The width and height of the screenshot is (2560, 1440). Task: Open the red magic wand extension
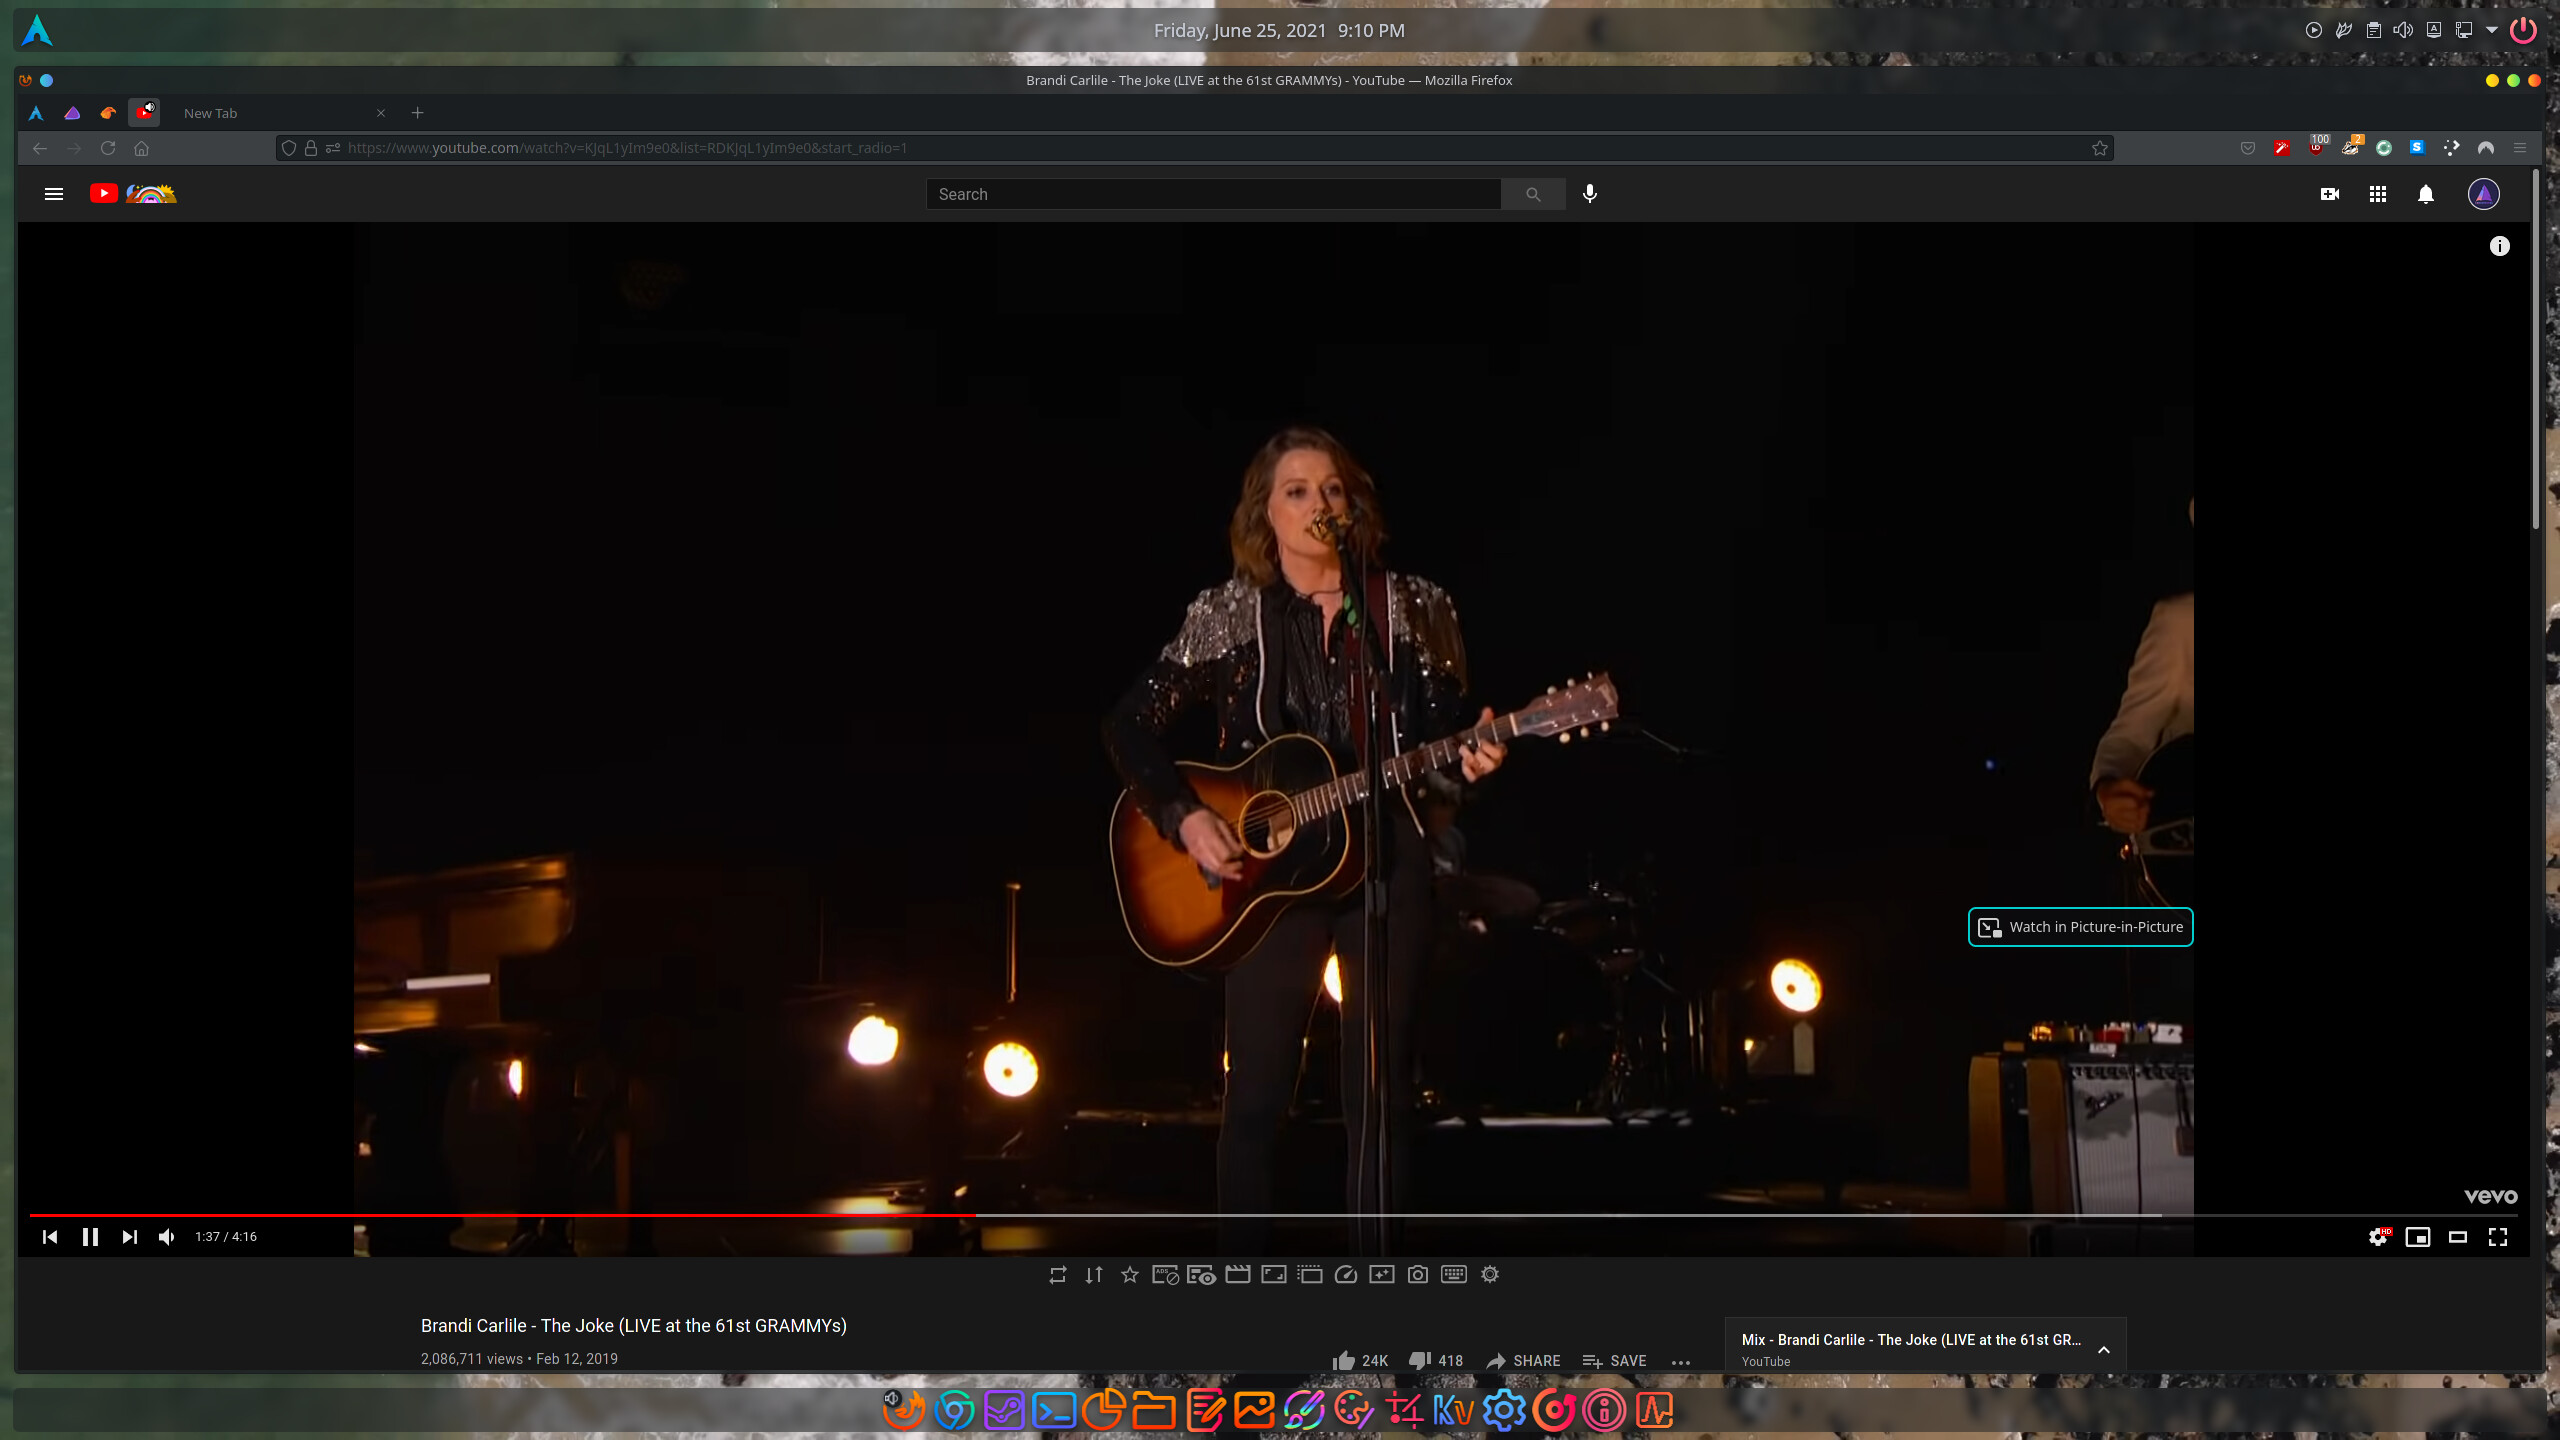click(x=2281, y=148)
